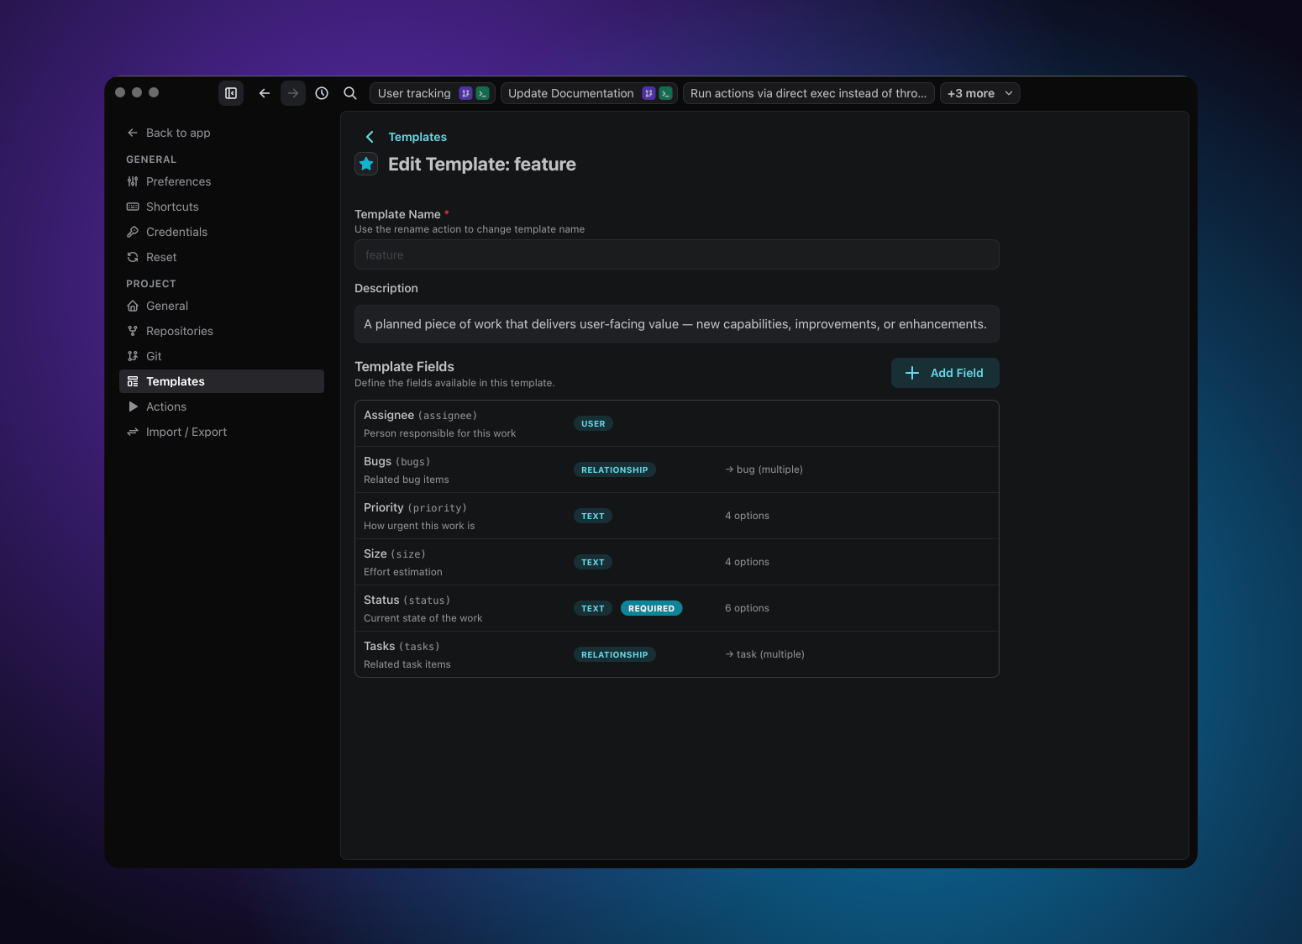1302x944 pixels.
Task: Click the General home icon
Action: (x=133, y=306)
